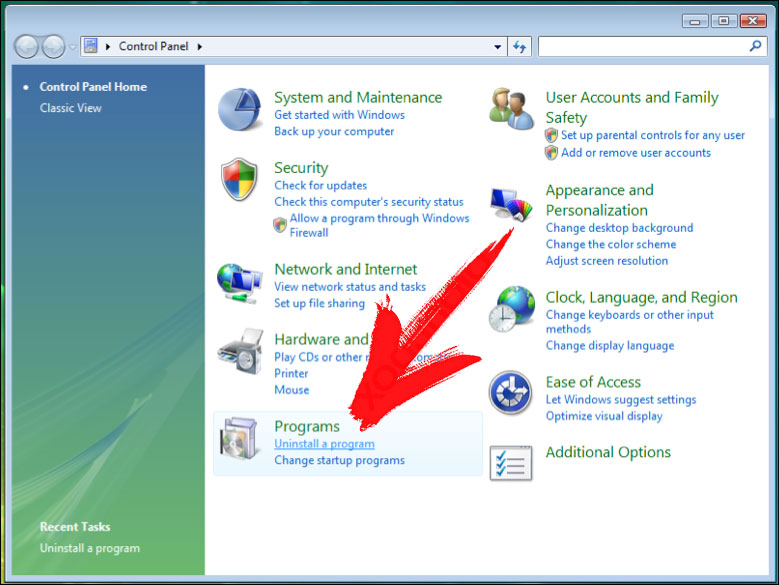Click the Forward navigation arrow button
779x585 pixels.
coord(53,47)
